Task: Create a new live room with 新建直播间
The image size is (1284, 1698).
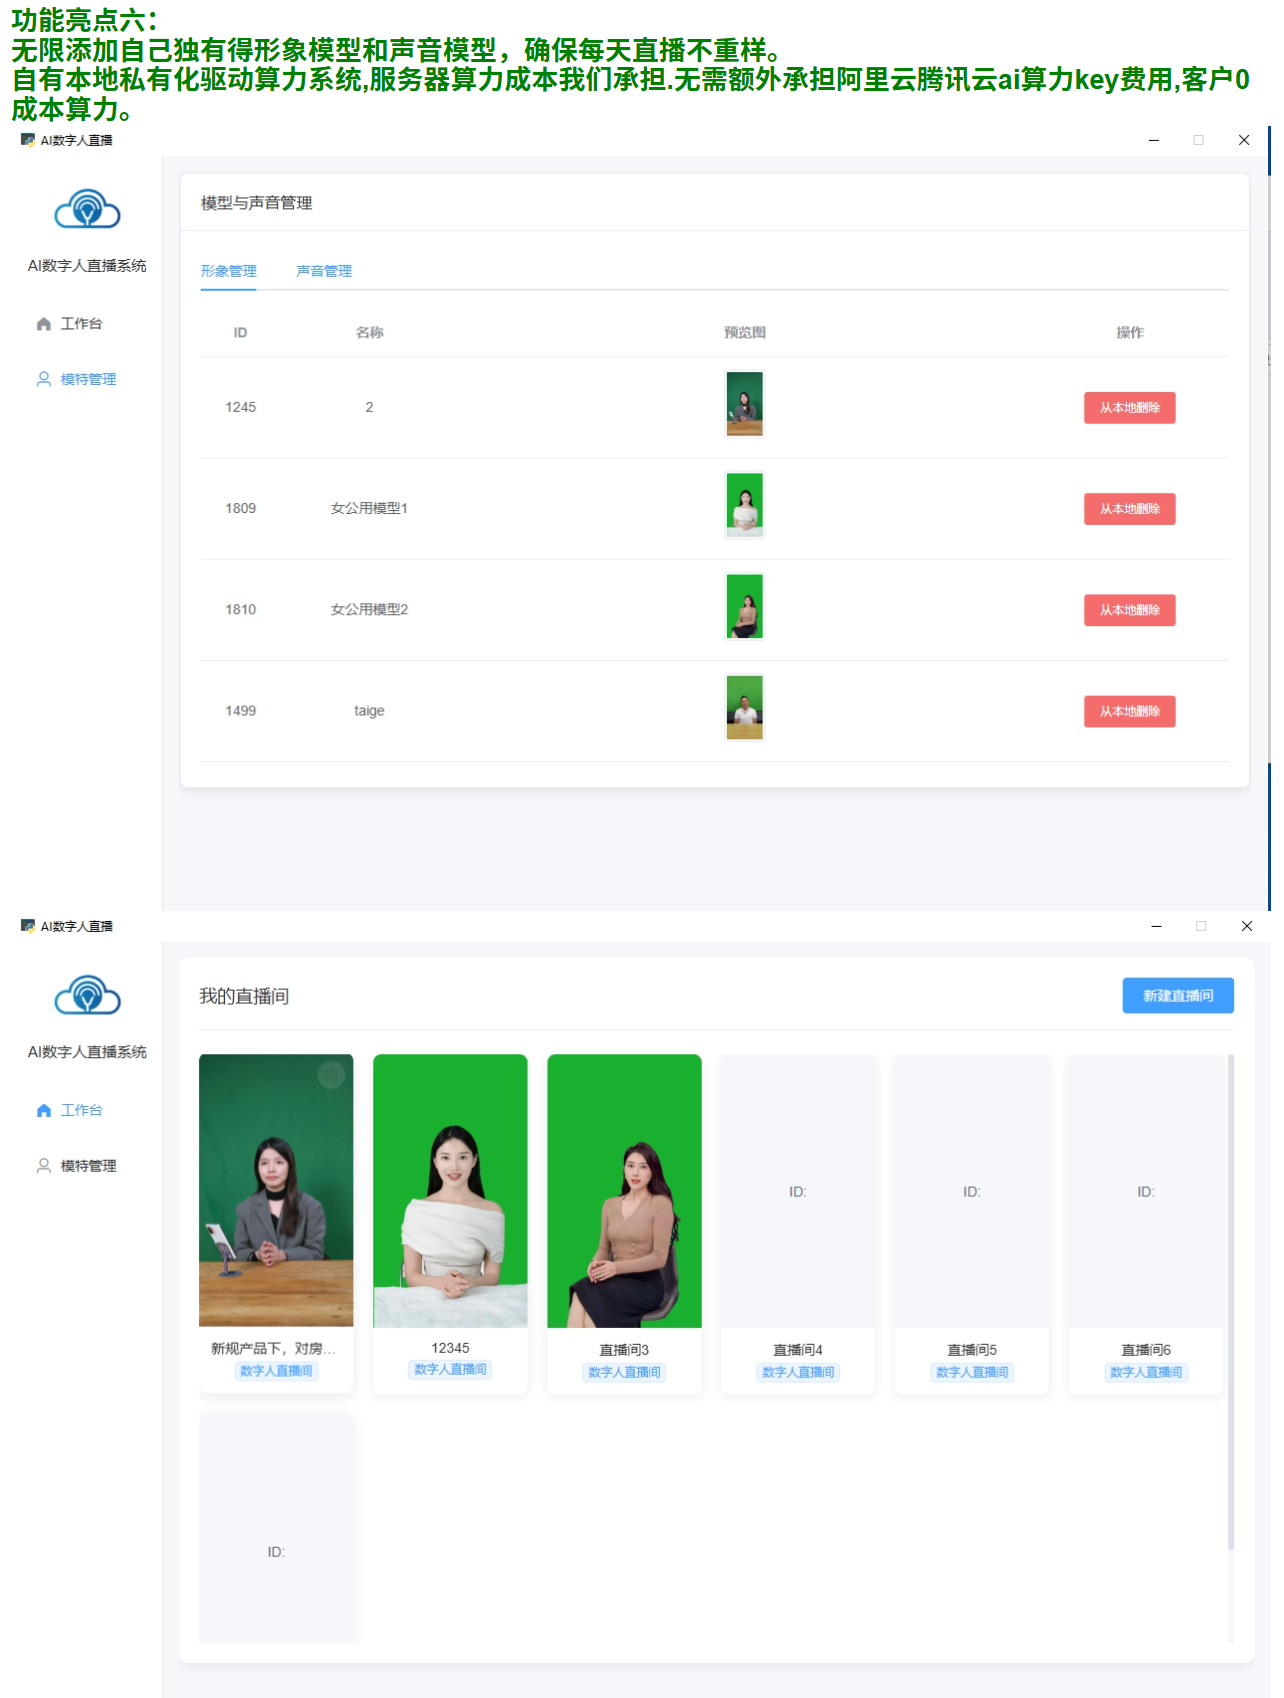Action: (x=1177, y=996)
